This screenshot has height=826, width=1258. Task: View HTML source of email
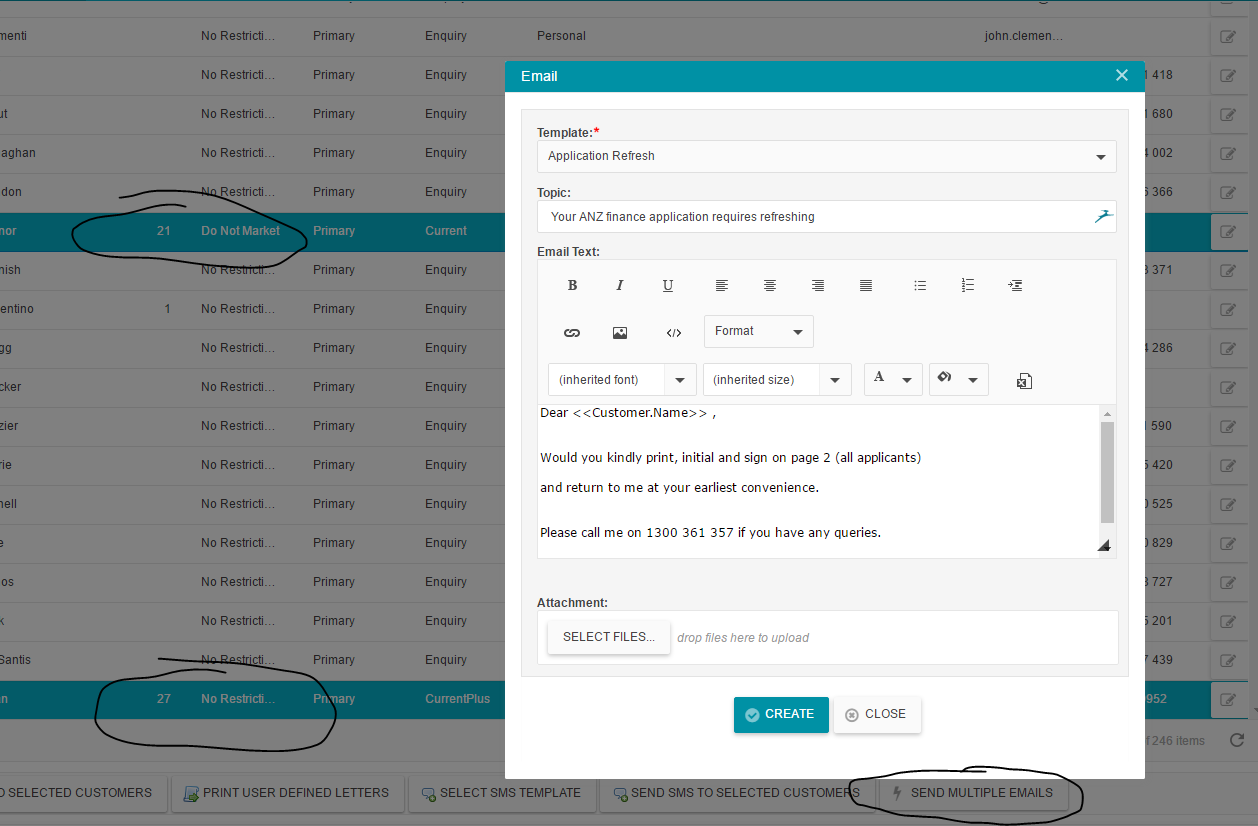[674, 333]
